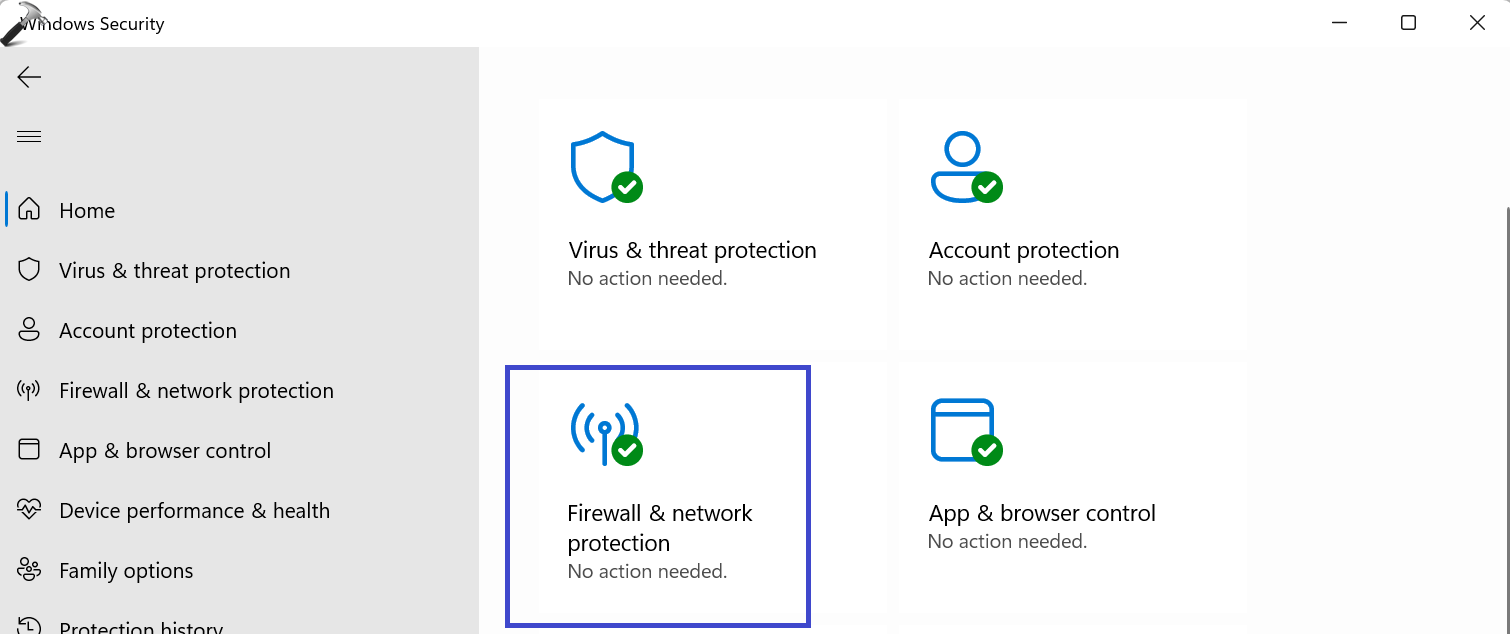Select Virus & threat protection in sidebar
Screen dimensions: 1510x634
point(174,271)
